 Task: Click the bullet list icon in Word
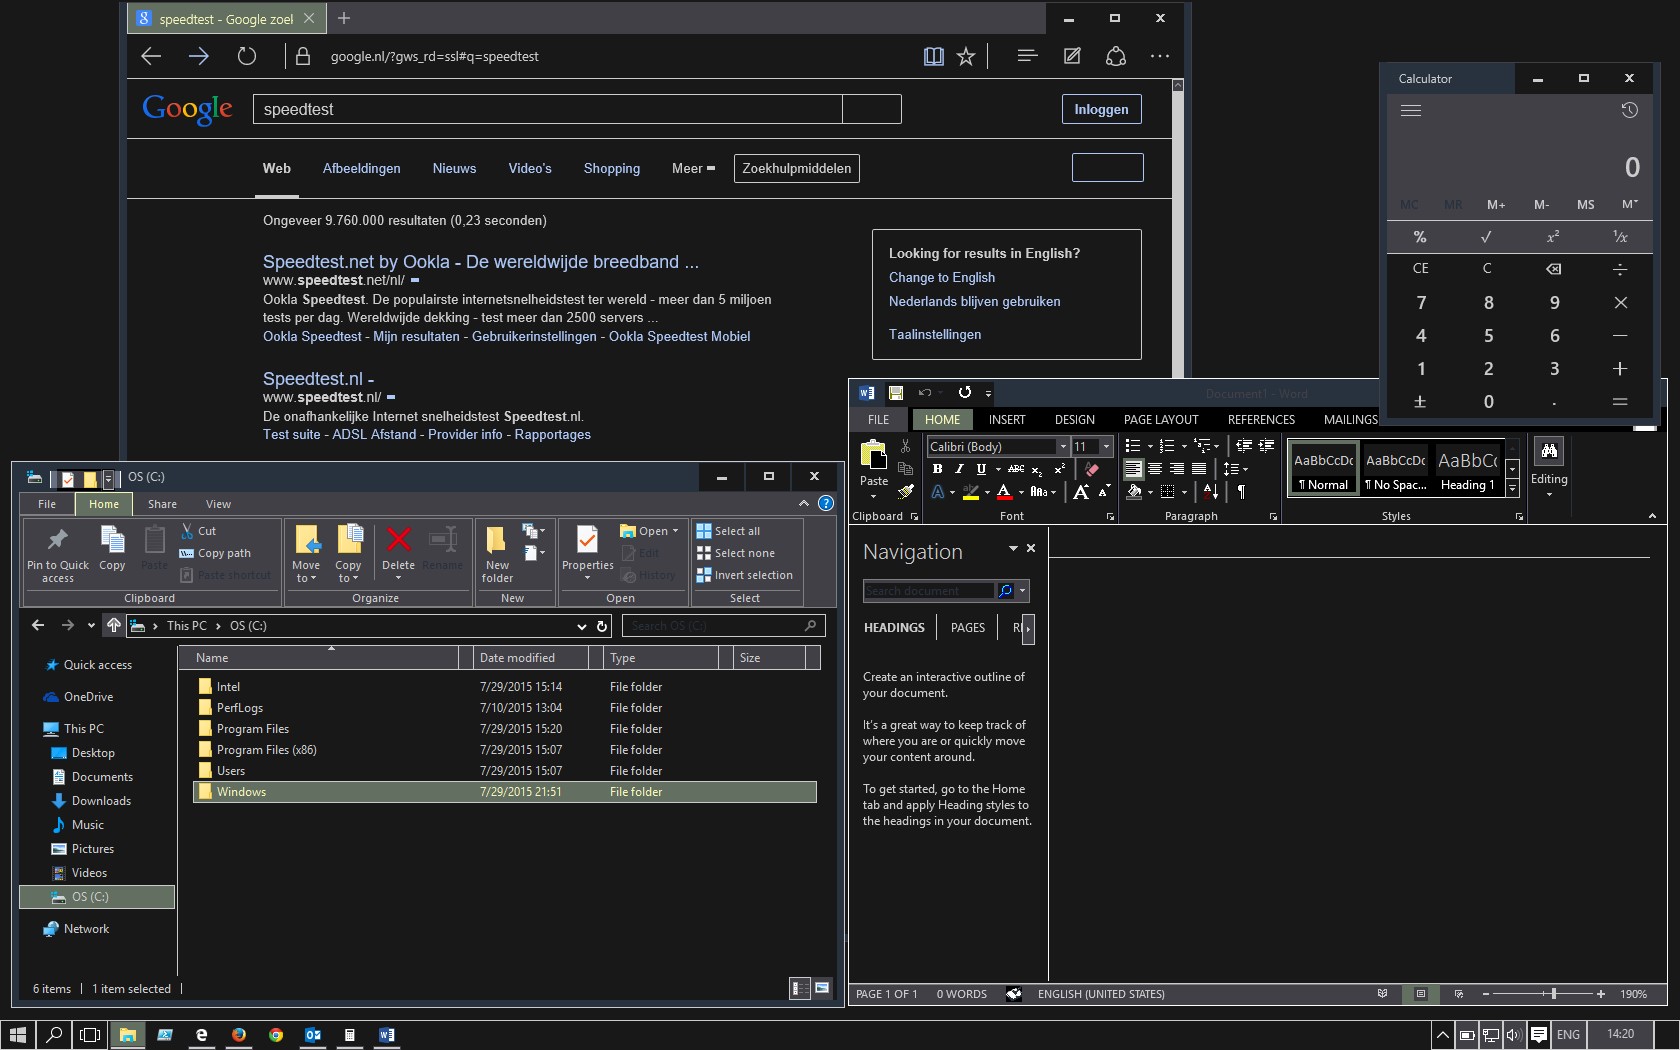[1133, 446]
